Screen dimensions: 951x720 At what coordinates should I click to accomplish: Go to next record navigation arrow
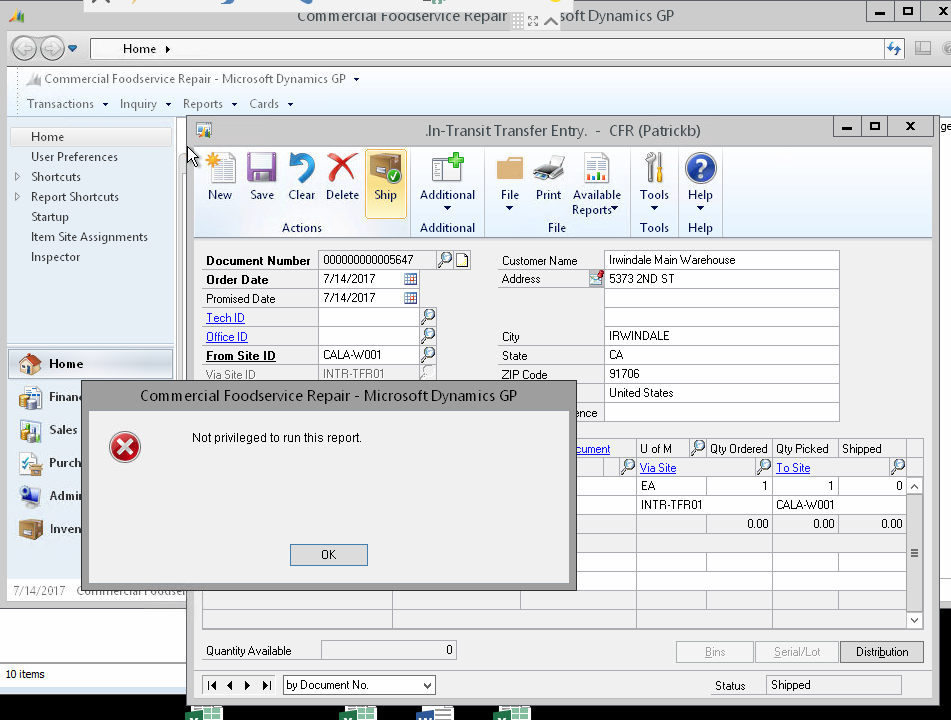(x=247, y=685)
